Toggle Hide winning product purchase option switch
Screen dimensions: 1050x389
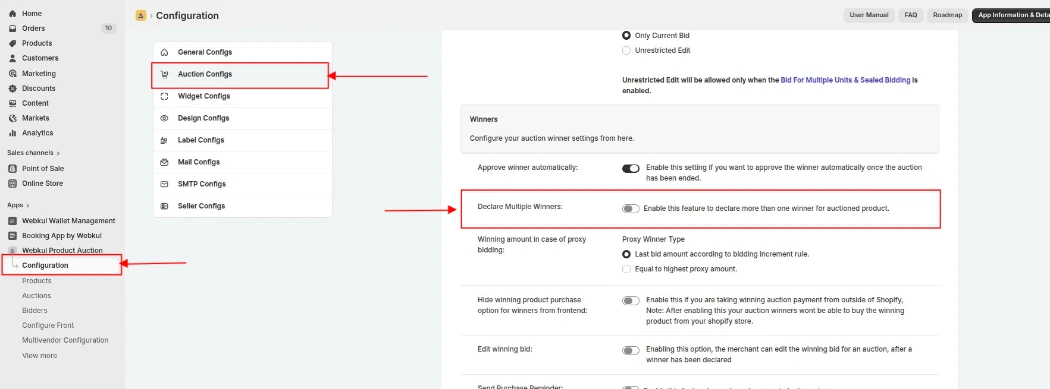631,301
